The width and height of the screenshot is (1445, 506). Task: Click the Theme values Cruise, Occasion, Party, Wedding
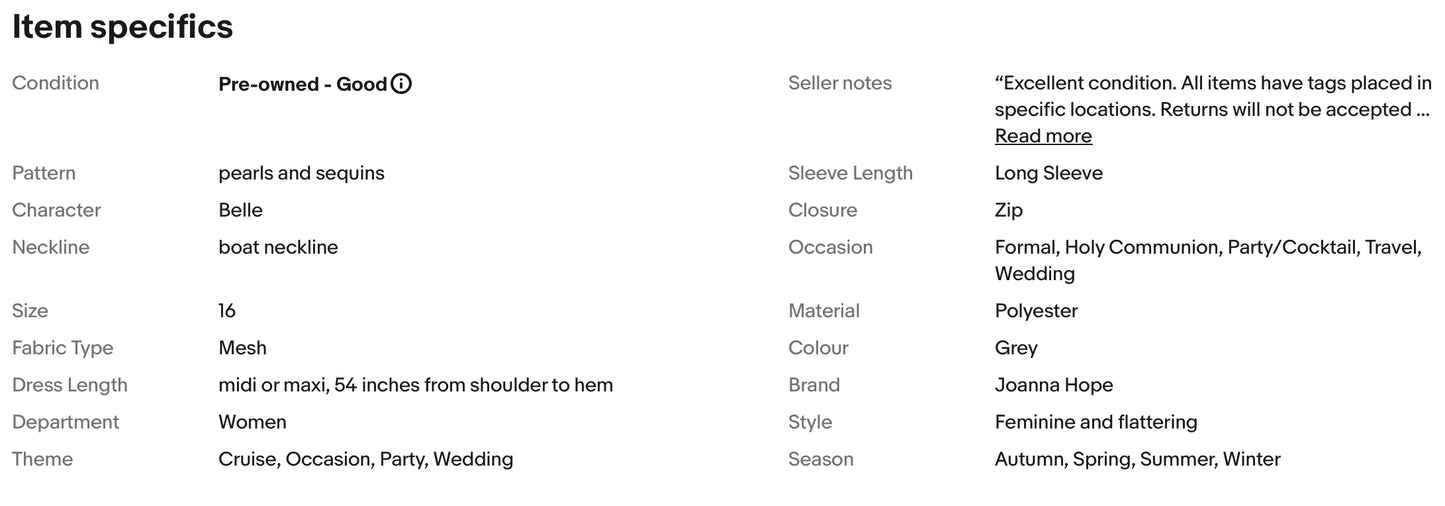click(x=365, y=459)
